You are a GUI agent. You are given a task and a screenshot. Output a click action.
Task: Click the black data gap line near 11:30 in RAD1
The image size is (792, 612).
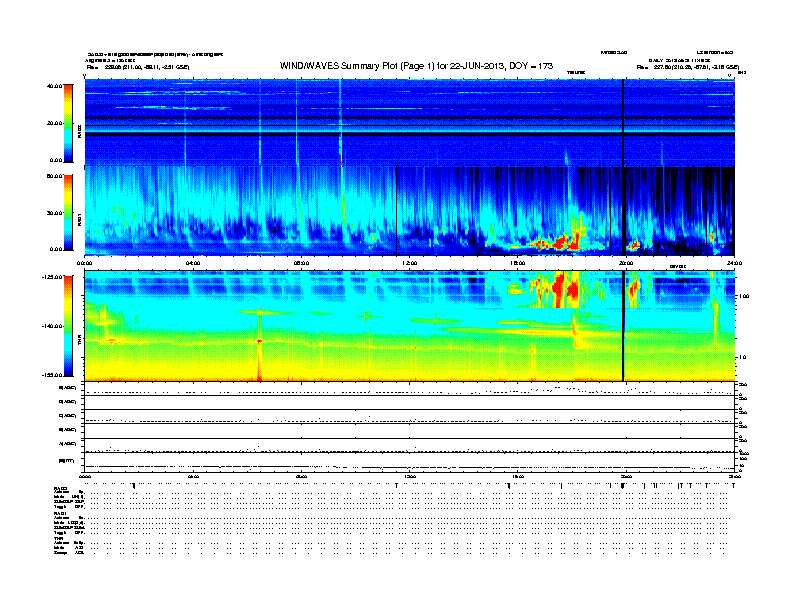(397, 211)
